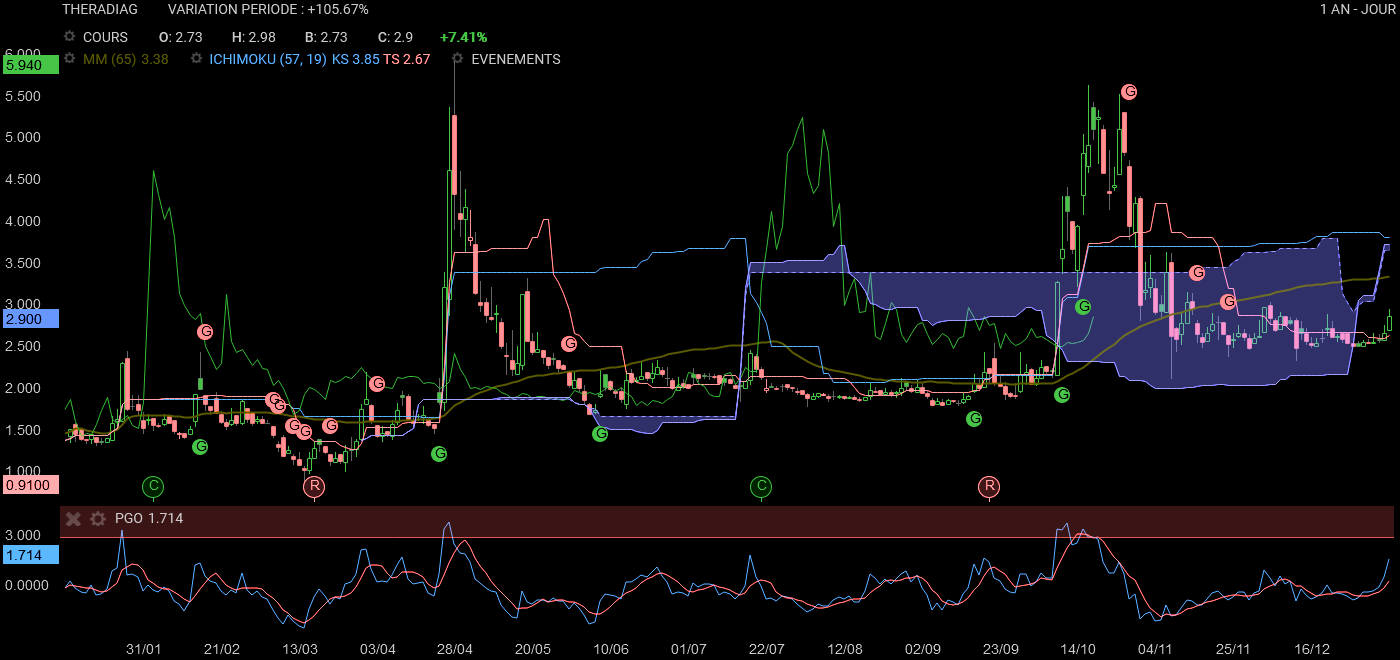Click green C event marker near 31/01
The image size is (1400, 660).
click(x=153, y=487)
